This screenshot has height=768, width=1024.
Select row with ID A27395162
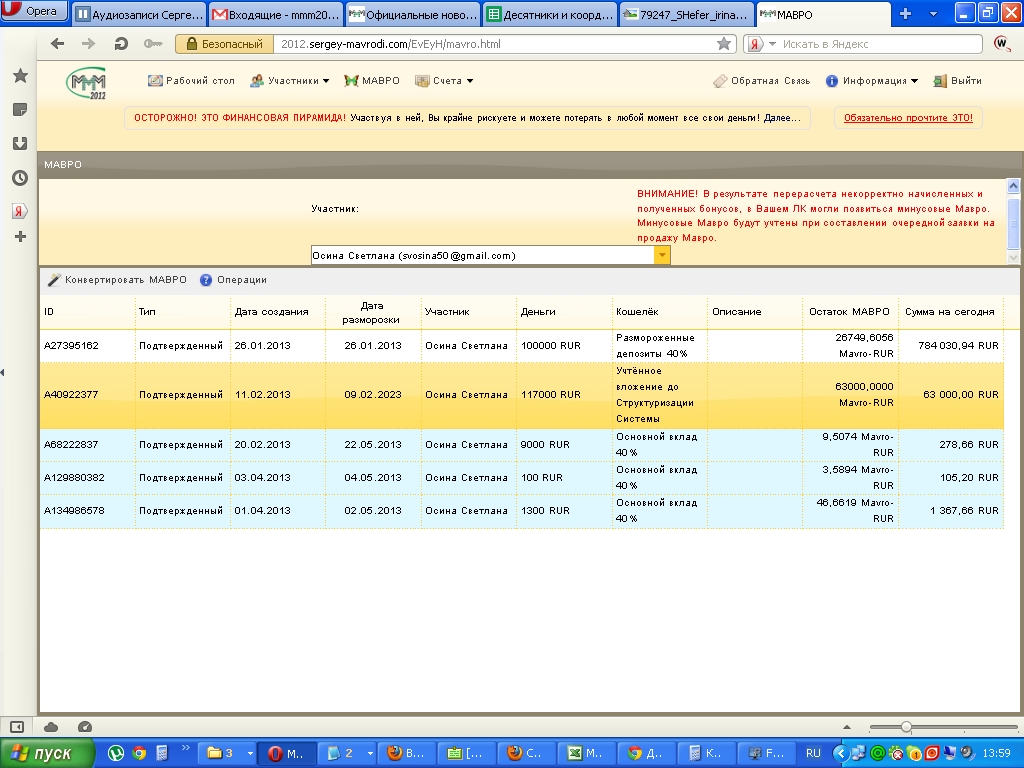521,345
